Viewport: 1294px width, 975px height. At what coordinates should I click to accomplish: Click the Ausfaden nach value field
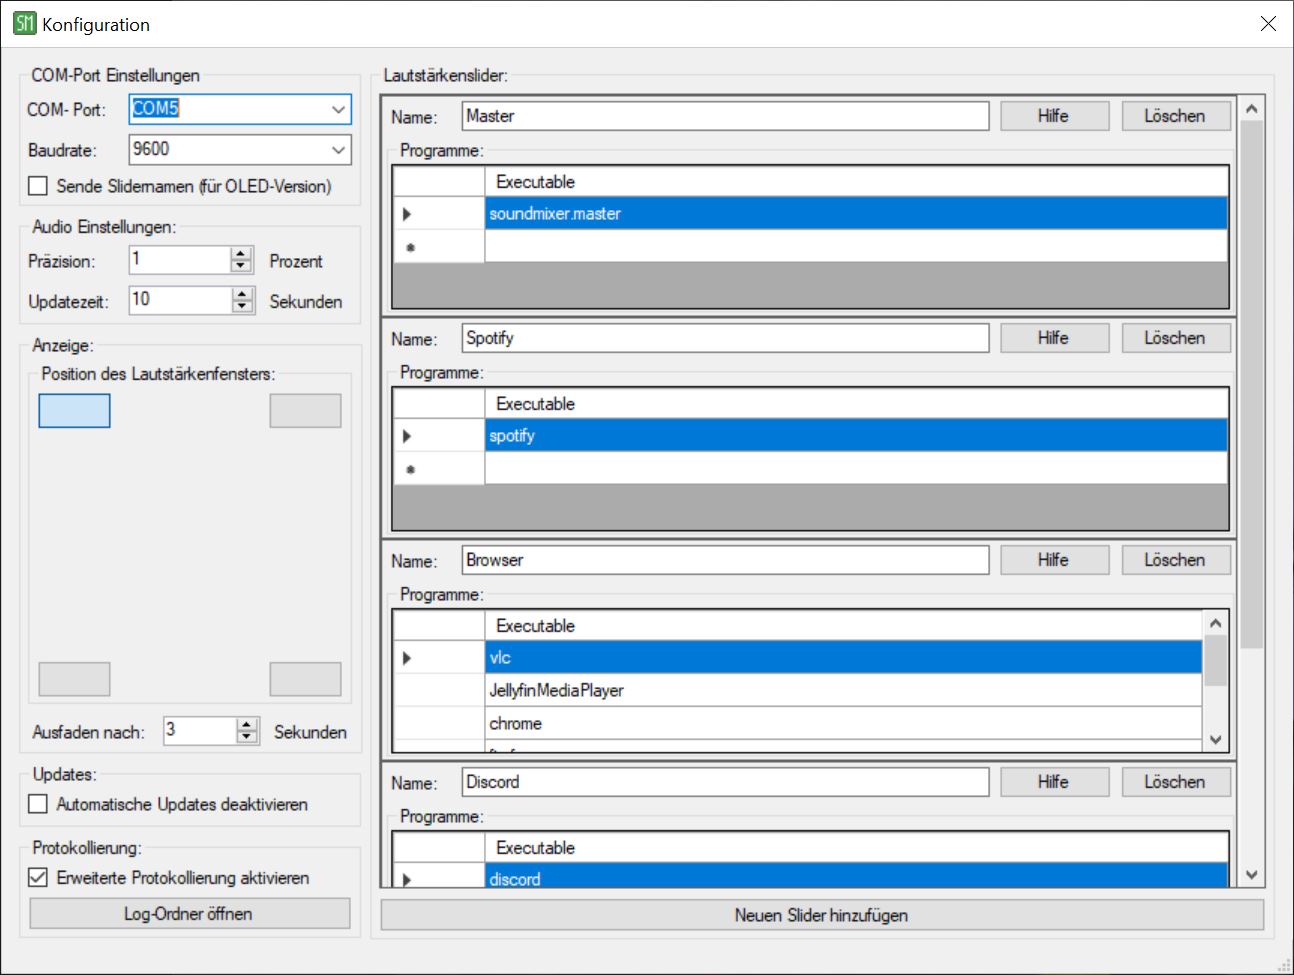(x=200, y=730)
